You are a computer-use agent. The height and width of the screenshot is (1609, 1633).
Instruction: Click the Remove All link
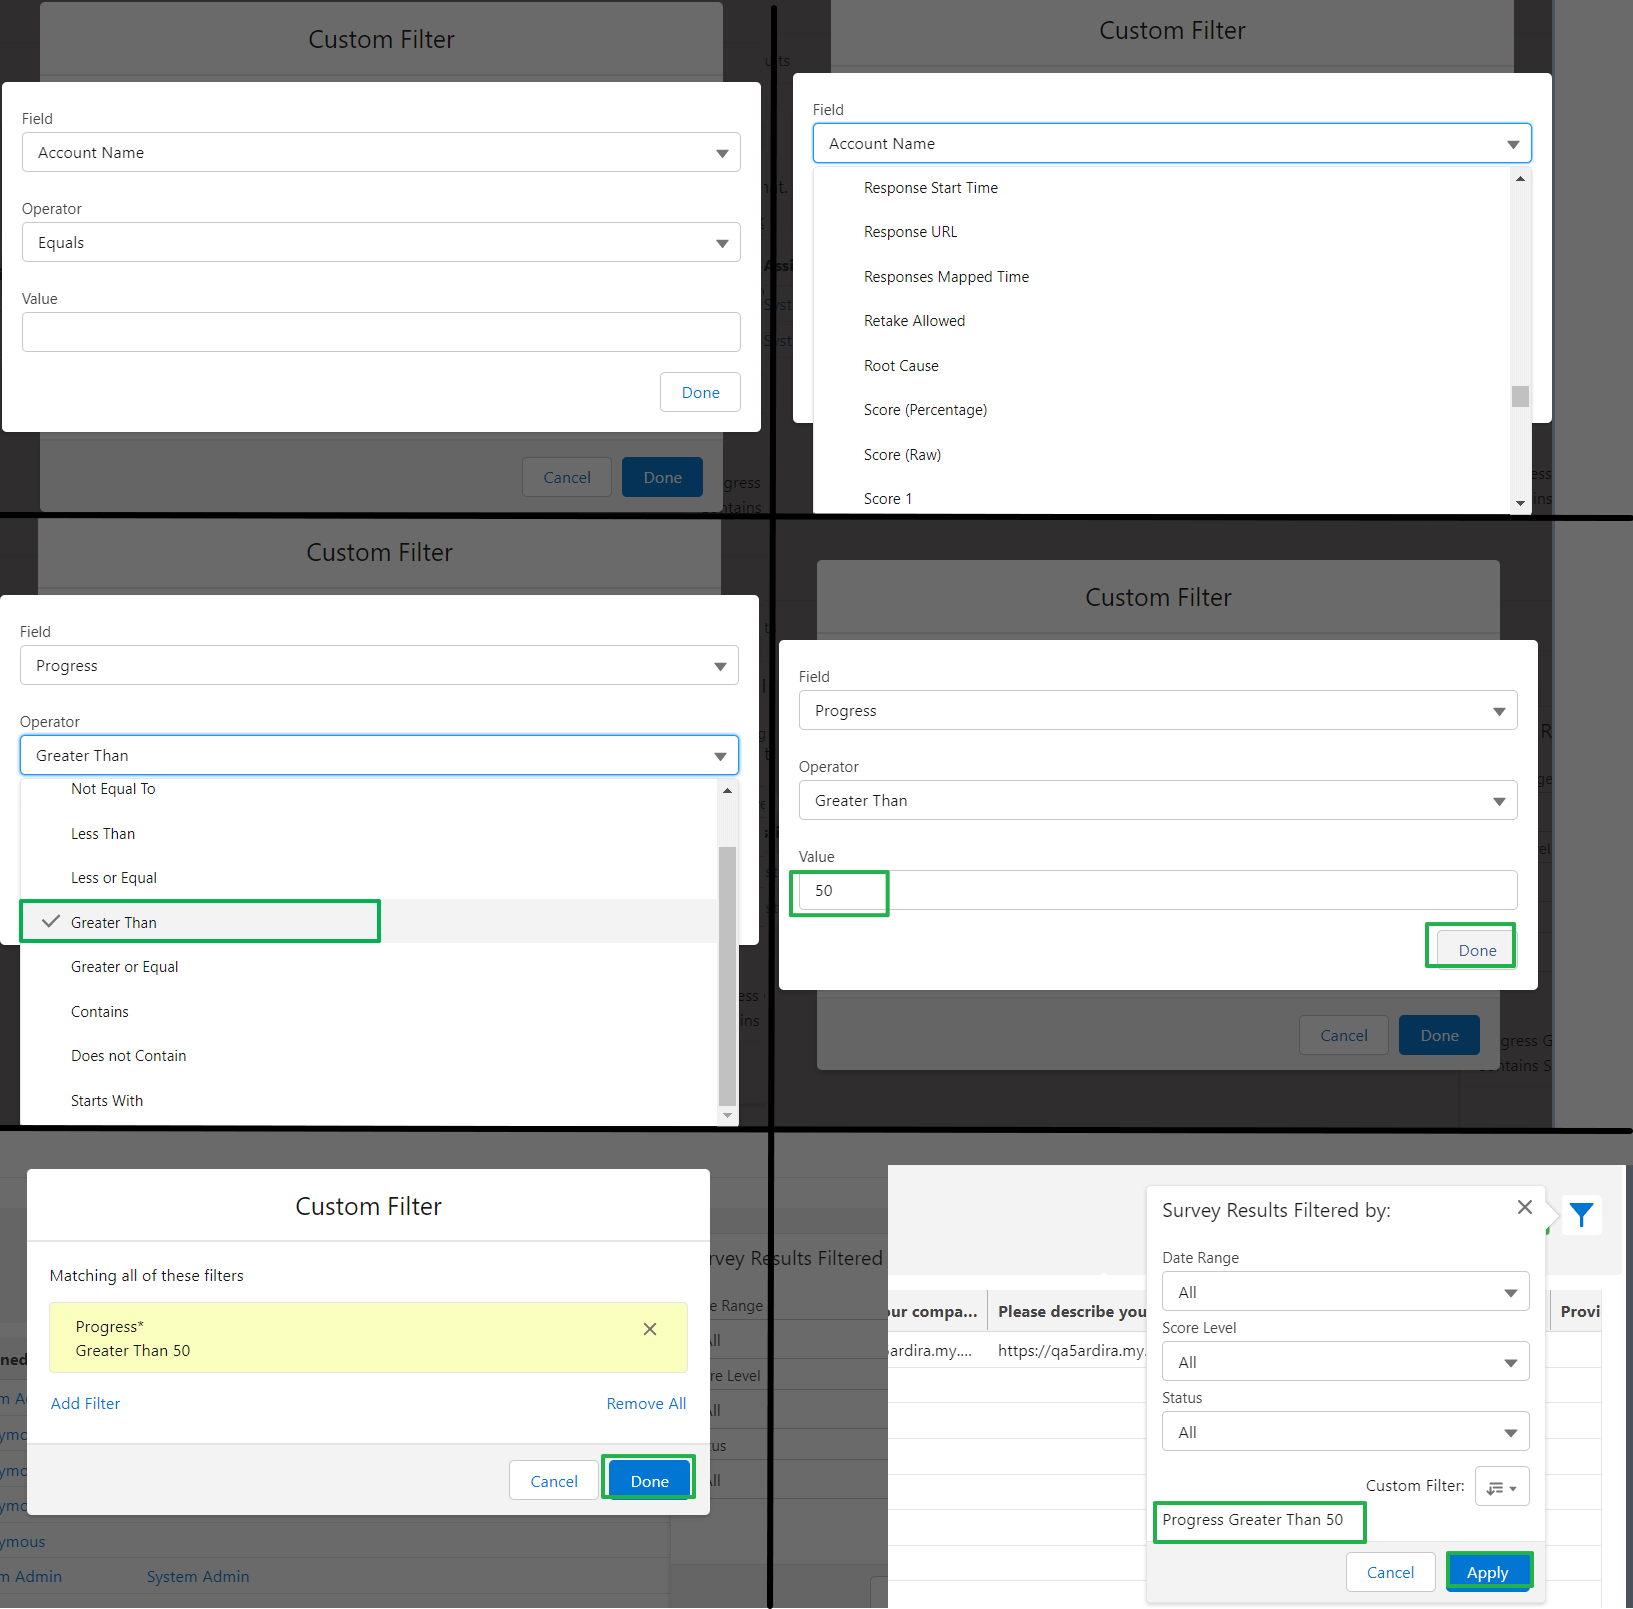point(646,1403)
